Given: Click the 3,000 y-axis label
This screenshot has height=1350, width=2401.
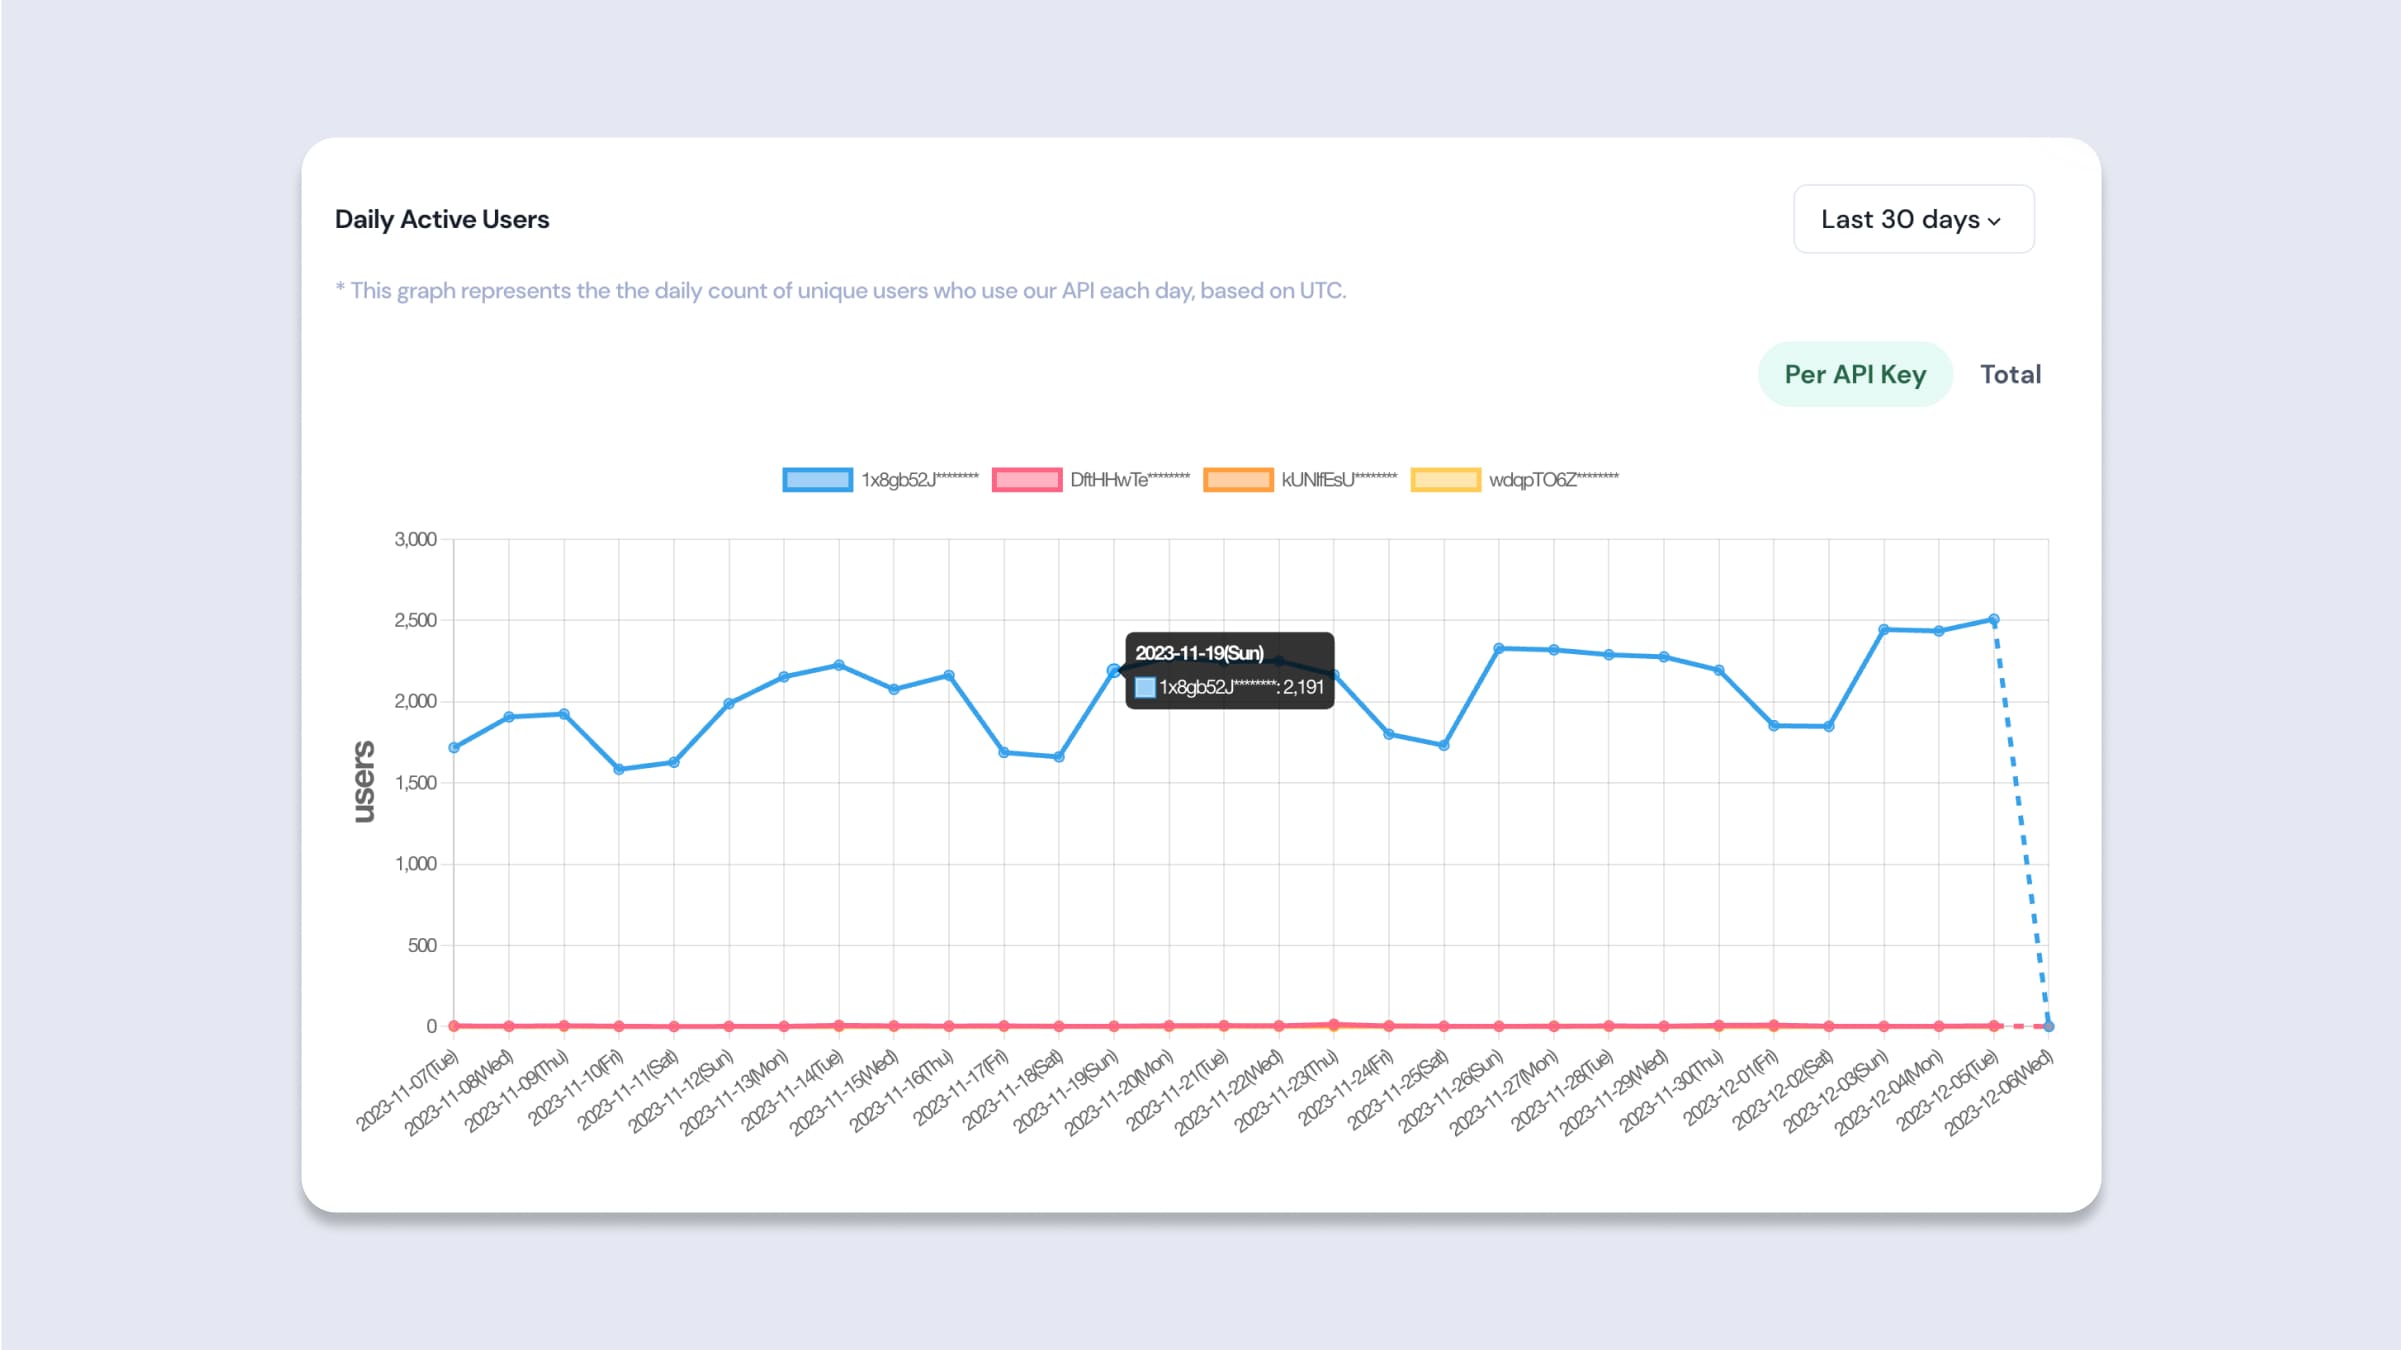Looking at the screenshot, I should point(416,540).
